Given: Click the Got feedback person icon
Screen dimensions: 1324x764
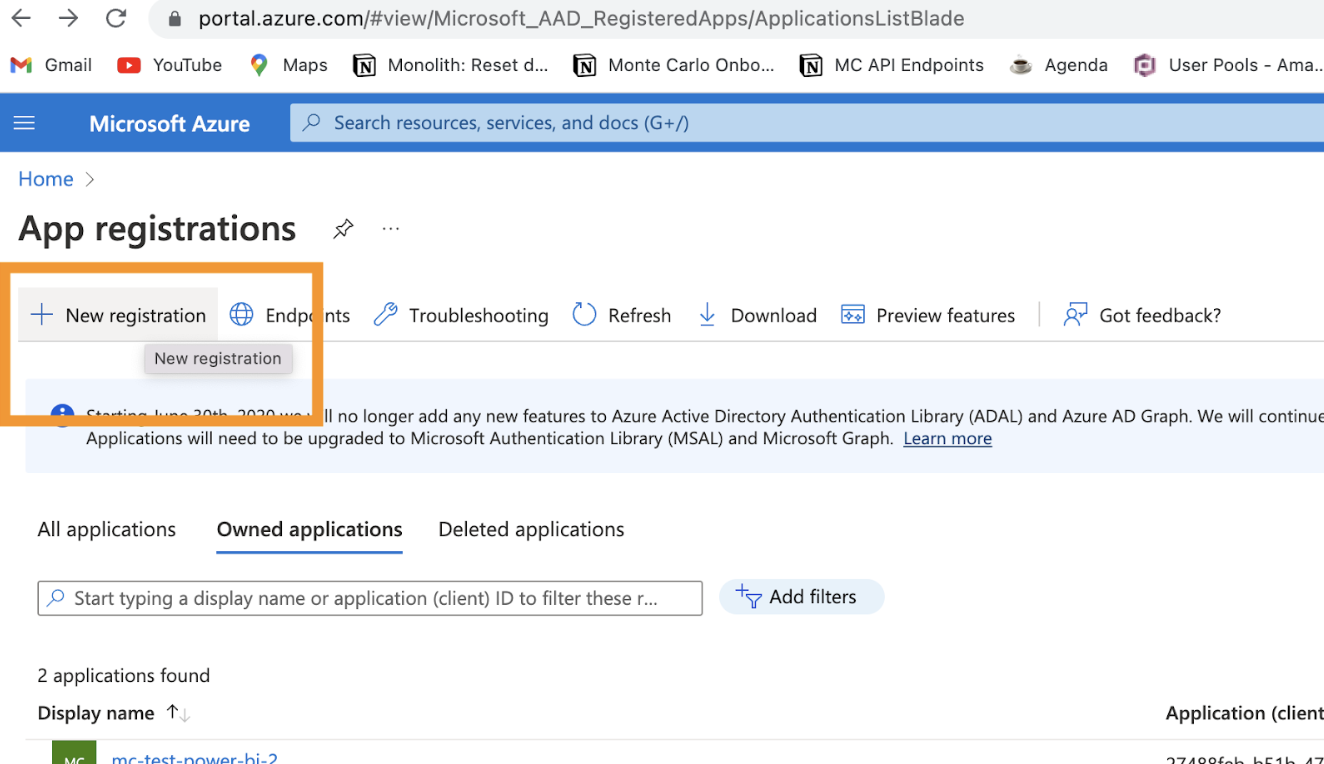Looking at the screenshot, I should pyautogui.click(x=1075, y=315).
